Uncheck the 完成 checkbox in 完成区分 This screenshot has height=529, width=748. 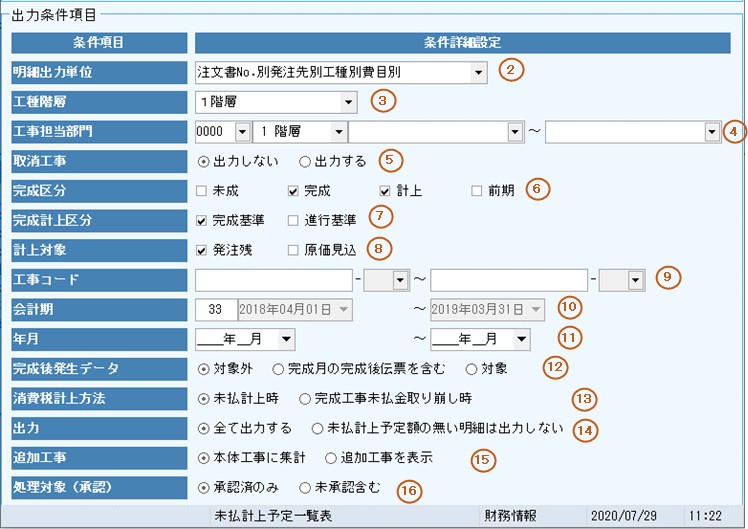(x=293, y=190)
